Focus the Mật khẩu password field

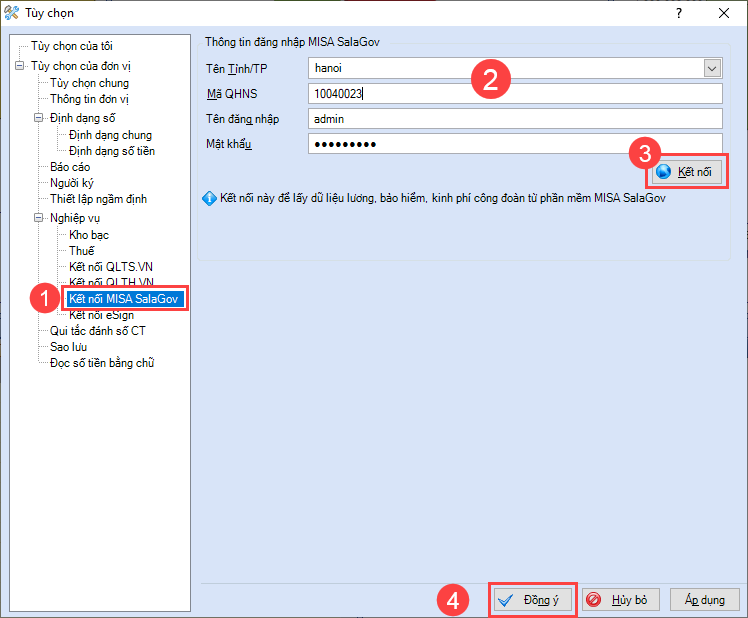click(515, 144)
